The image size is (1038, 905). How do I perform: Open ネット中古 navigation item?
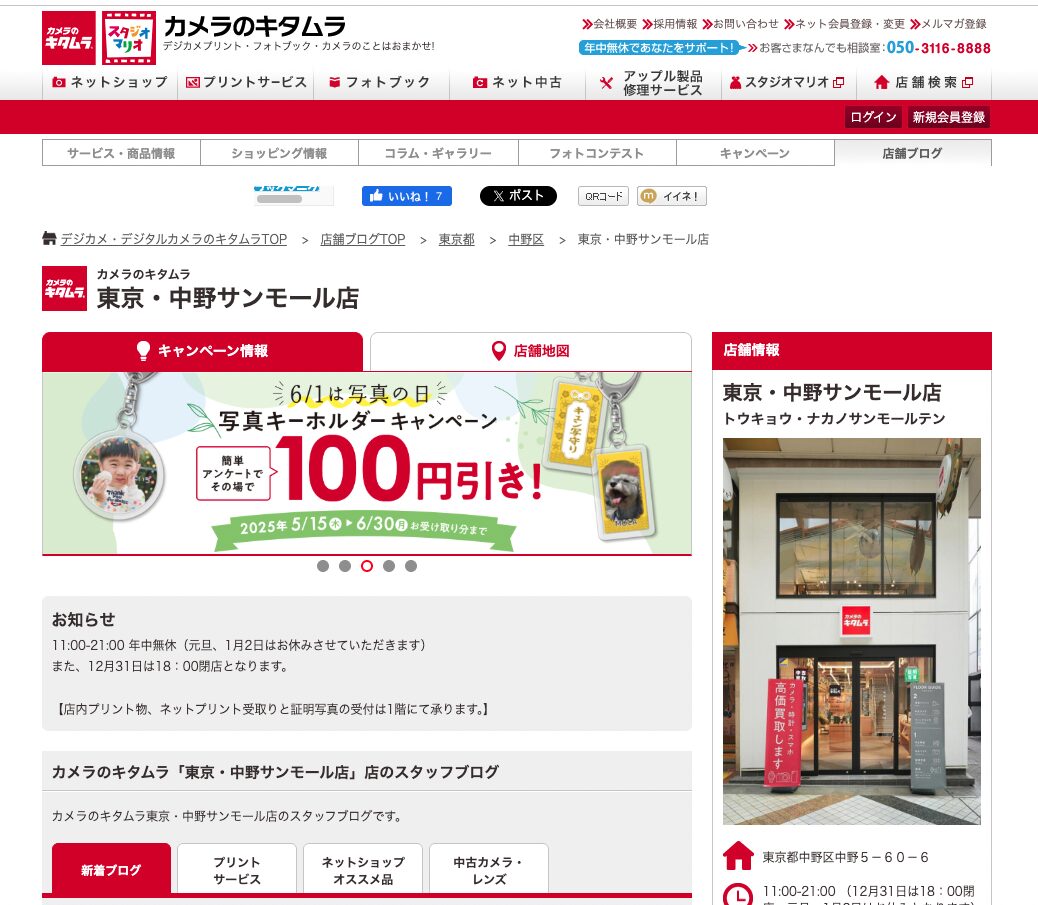point(518,82)
